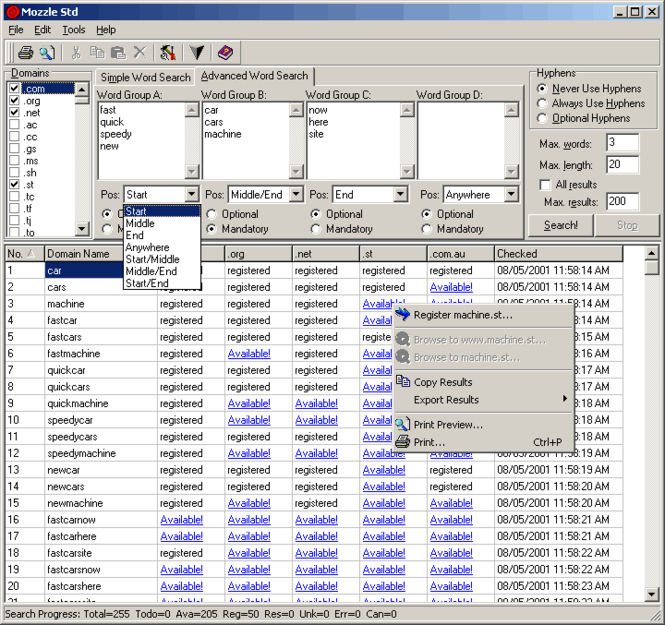
Task: Click the results list vertical scrollbar down arrow
Action: click(x=652, y=595)
